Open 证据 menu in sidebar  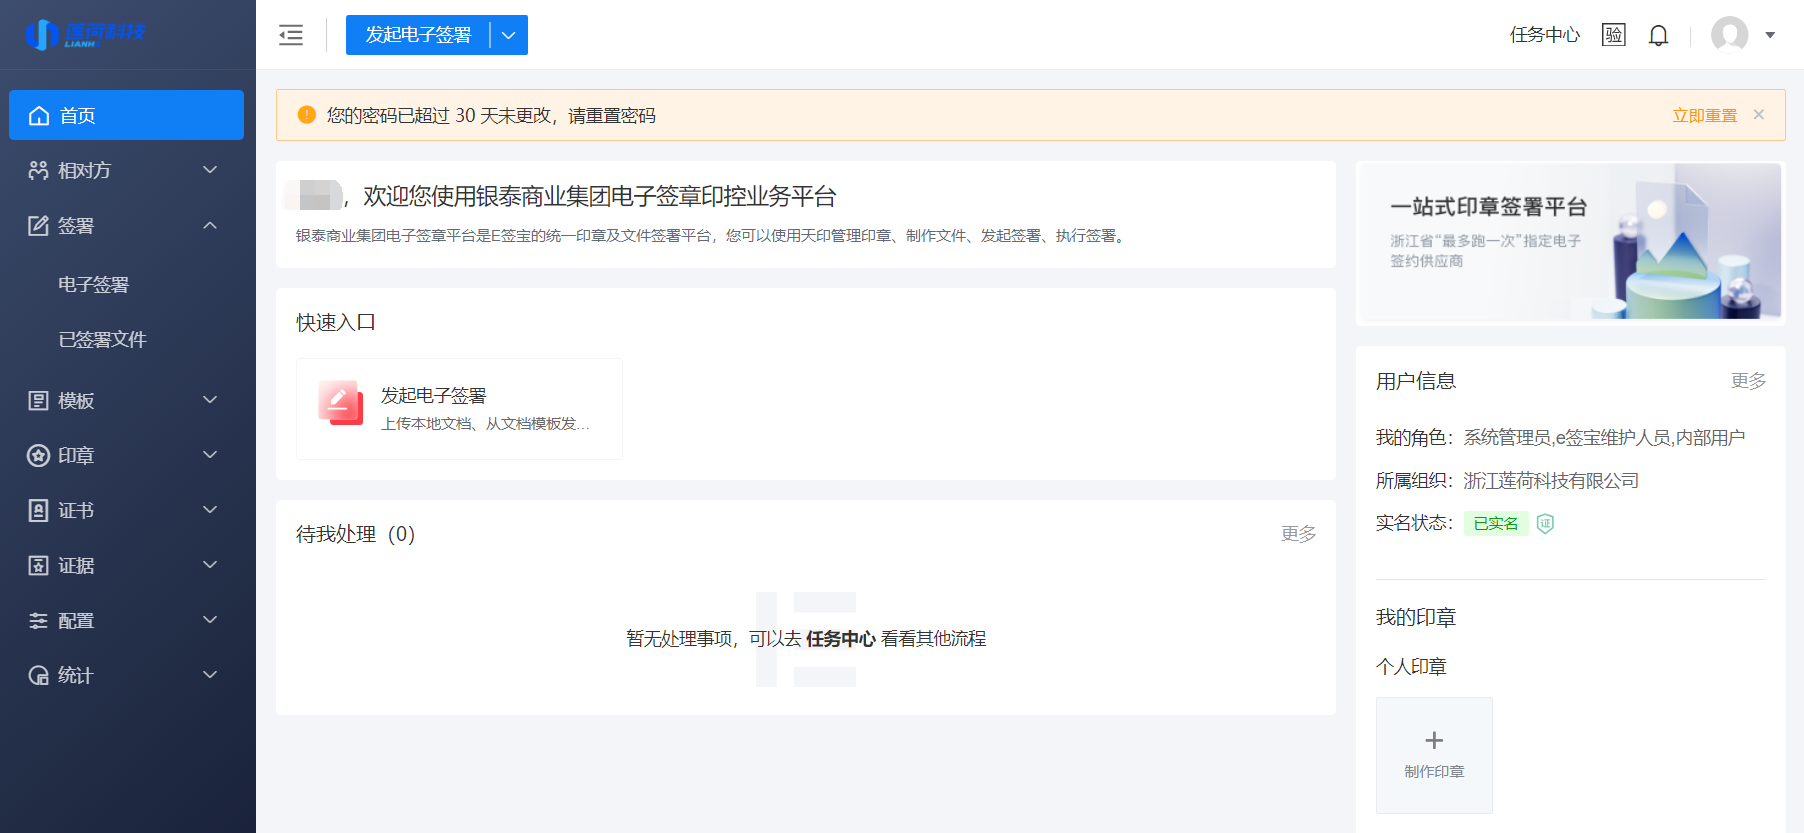click(126, 565)
